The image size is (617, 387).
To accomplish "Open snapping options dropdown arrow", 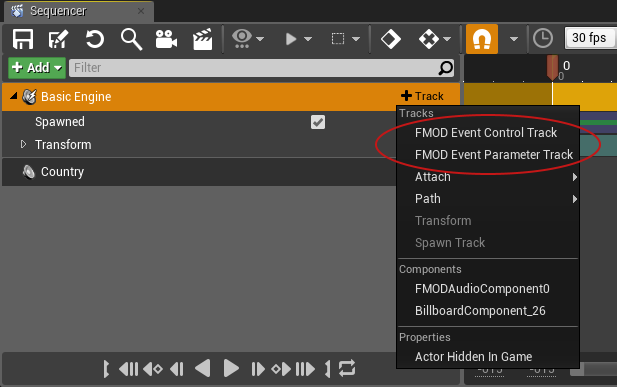I will (514, 39).
